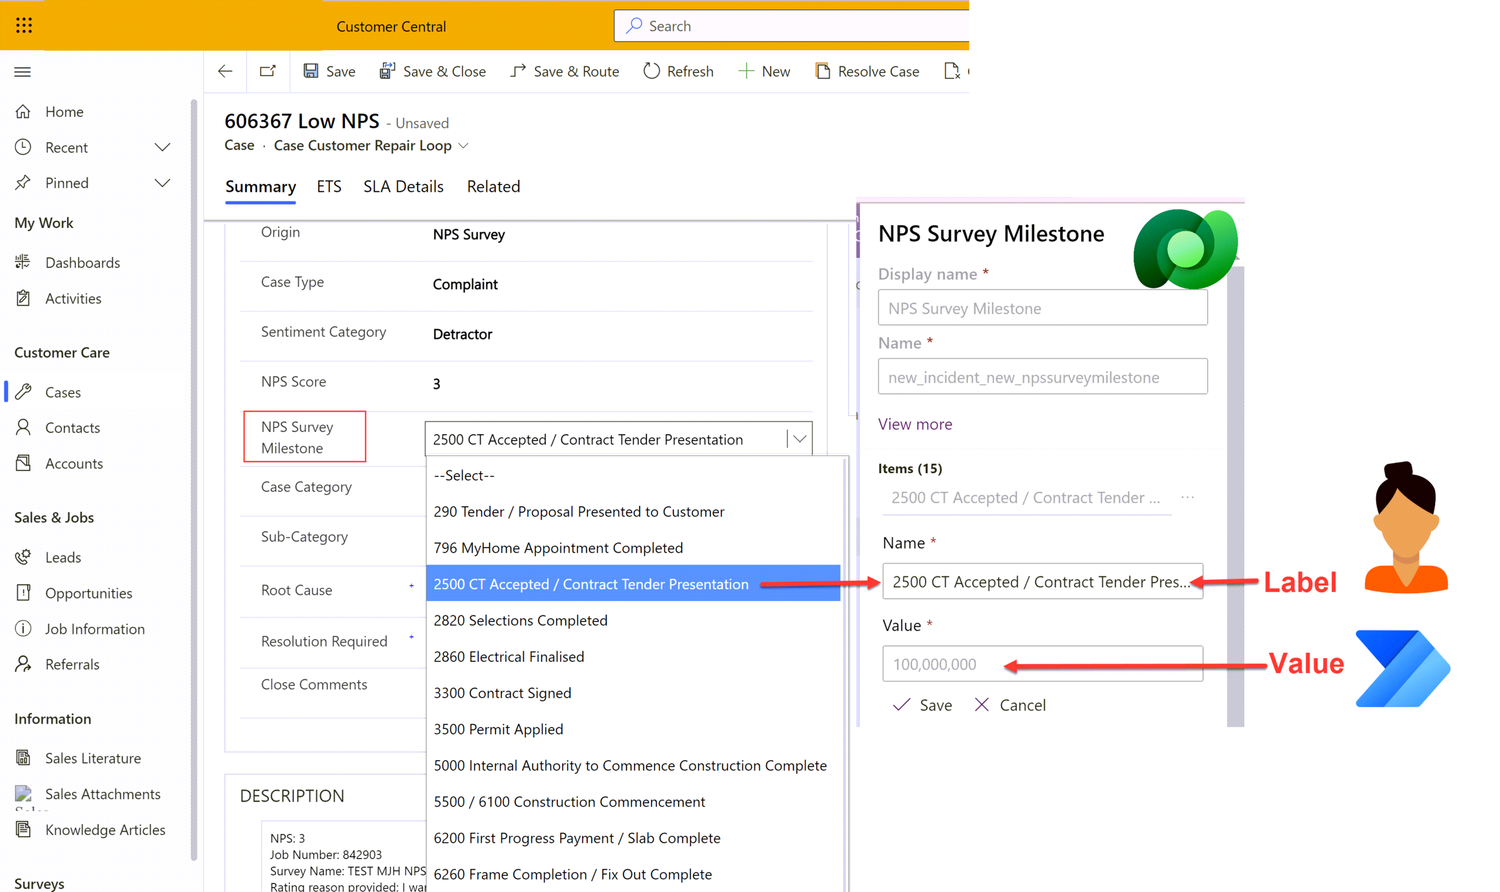Open the Microsoft 365 app launcher waffle
This screenshot has height=892, width=1500.
[x=24, y=25]
